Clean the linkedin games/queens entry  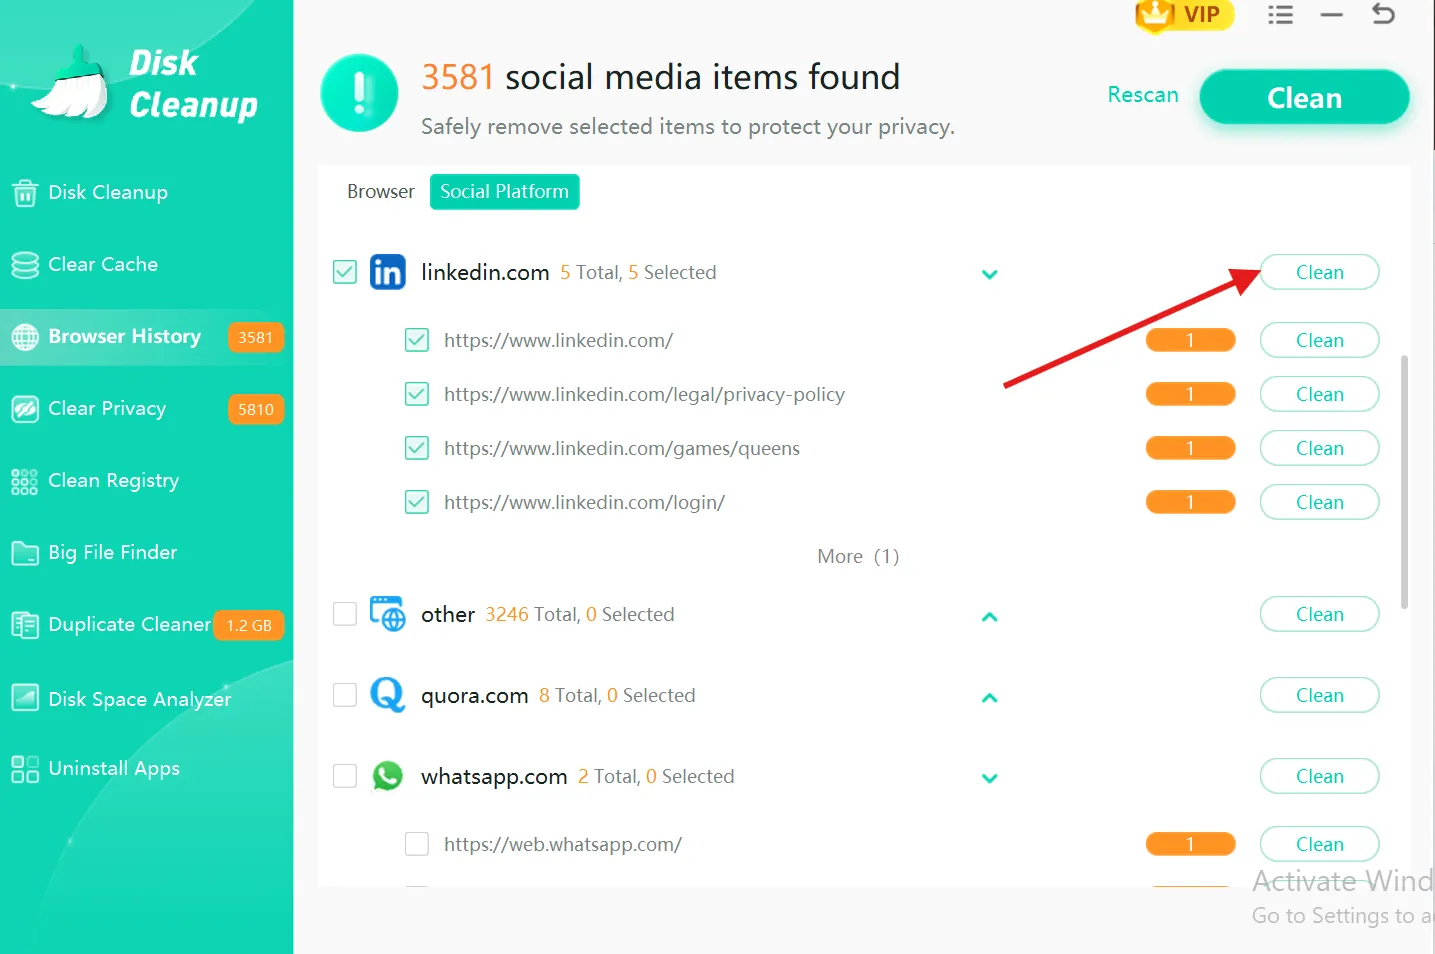pos(1319,448)
